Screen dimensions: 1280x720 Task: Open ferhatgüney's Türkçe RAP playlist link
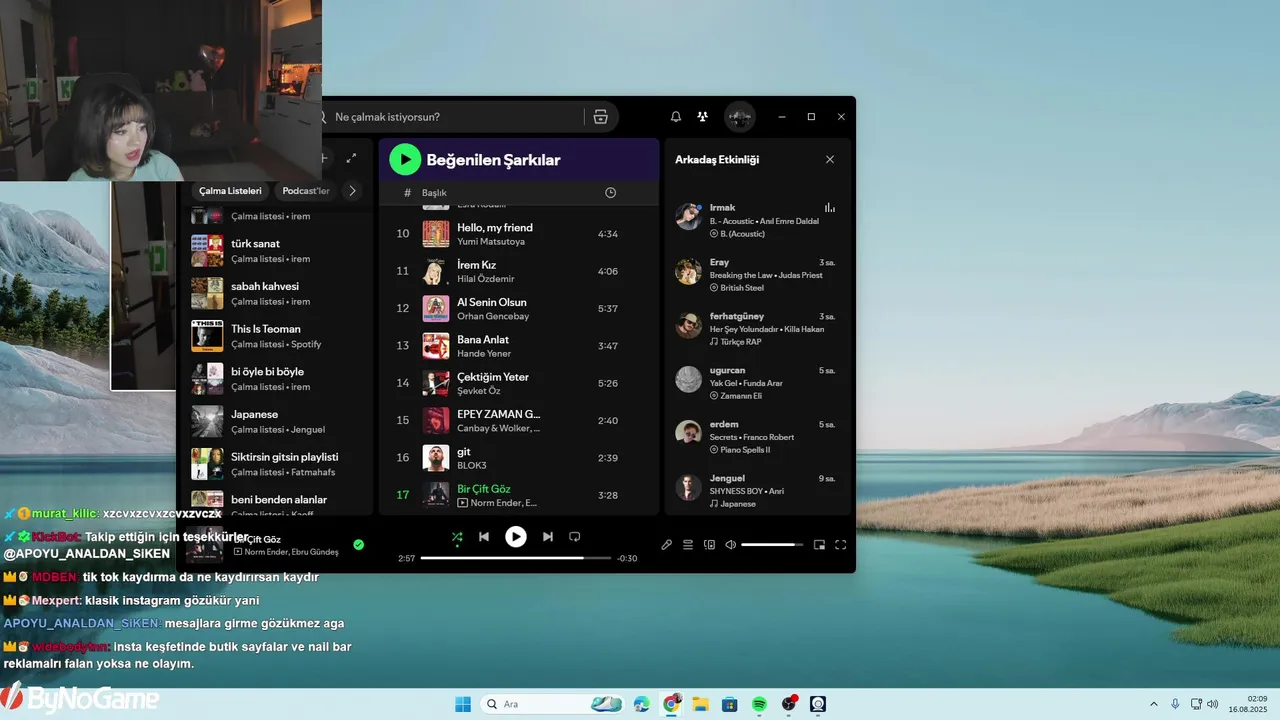[741, 342]
